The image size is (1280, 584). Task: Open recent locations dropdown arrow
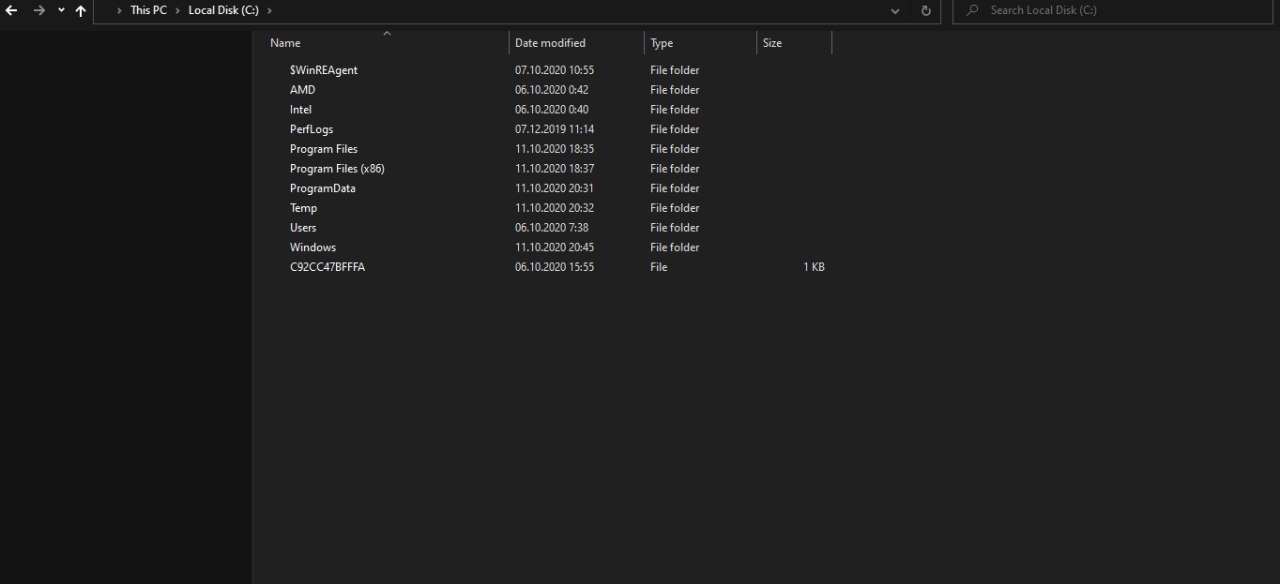61,10
